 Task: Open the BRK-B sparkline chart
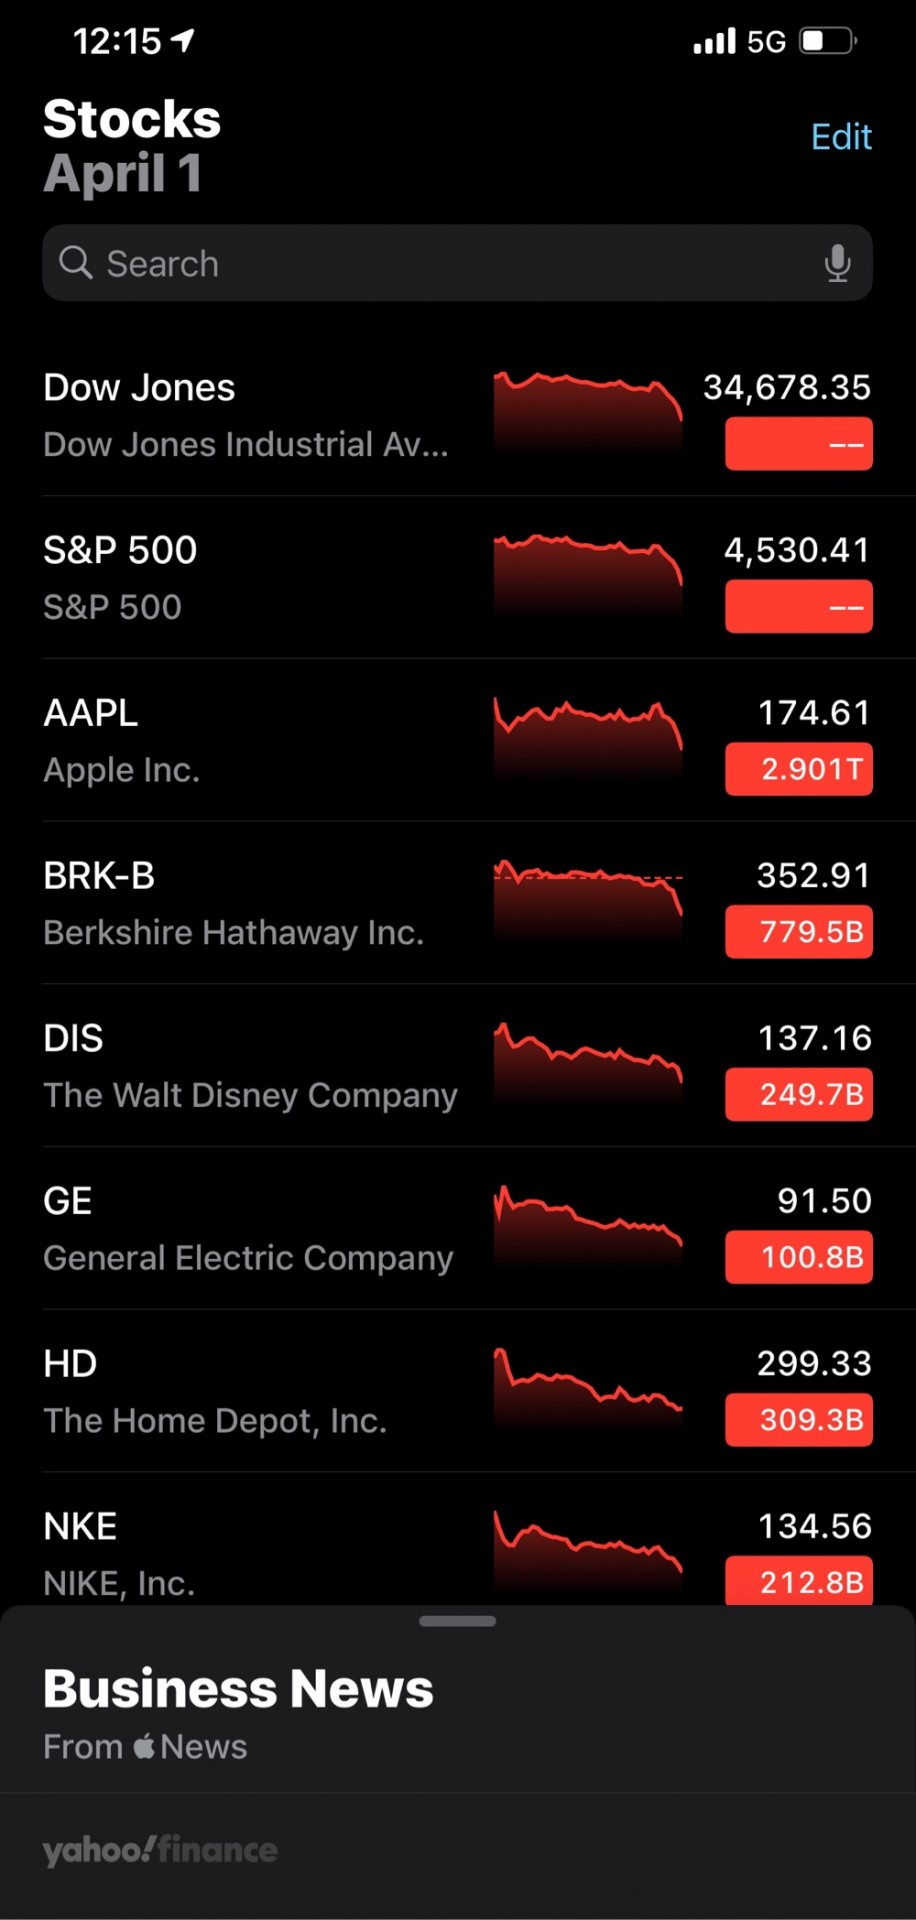coord(588,902)
